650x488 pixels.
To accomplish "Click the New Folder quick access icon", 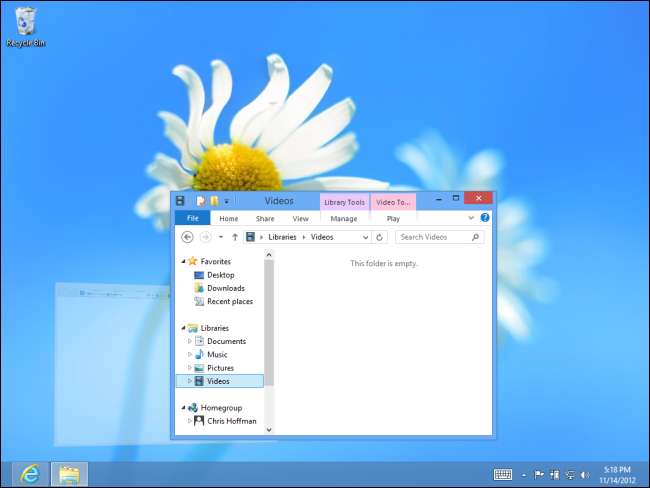I will click(x=214, y=201).
